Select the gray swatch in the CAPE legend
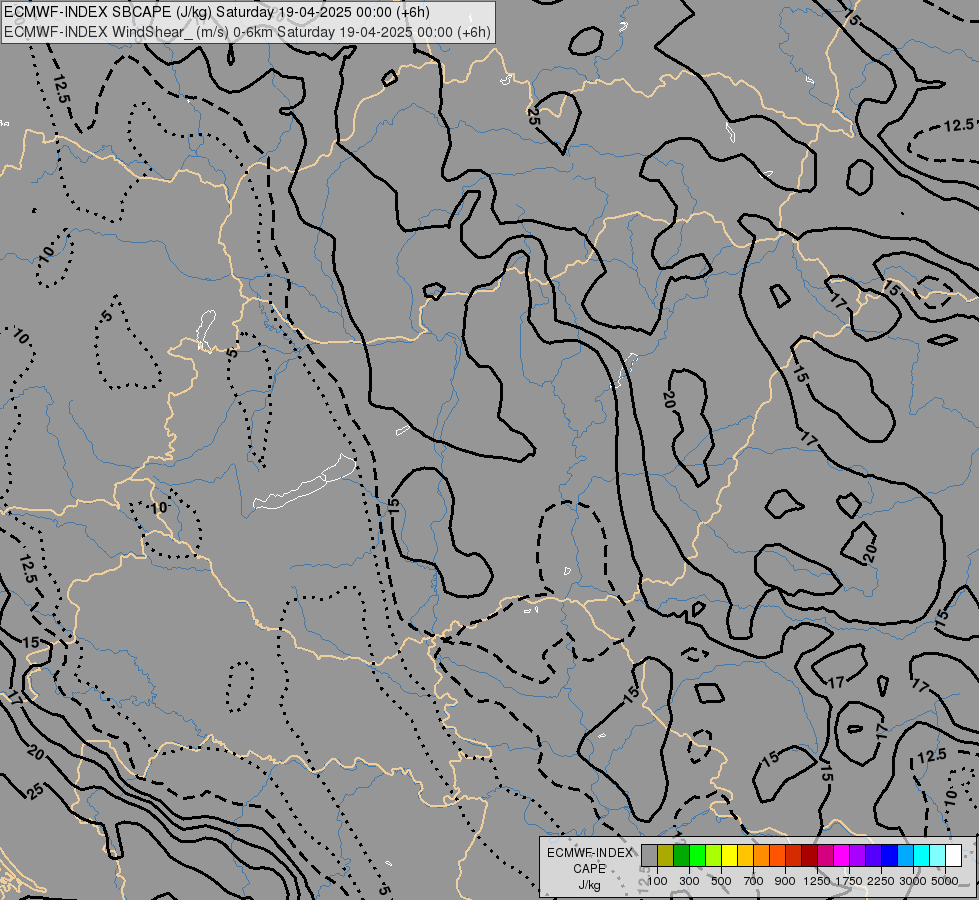 point(649,855)
